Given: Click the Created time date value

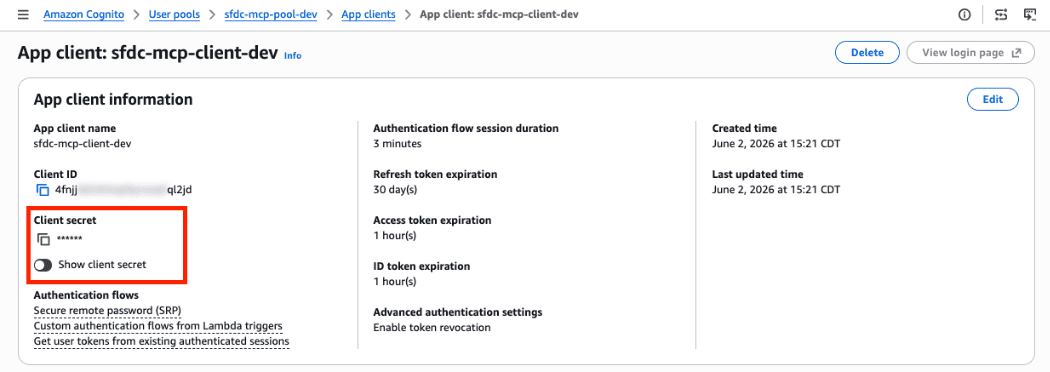Looking at the screenshot, I should pyautogui.click(x=776, y=143).
